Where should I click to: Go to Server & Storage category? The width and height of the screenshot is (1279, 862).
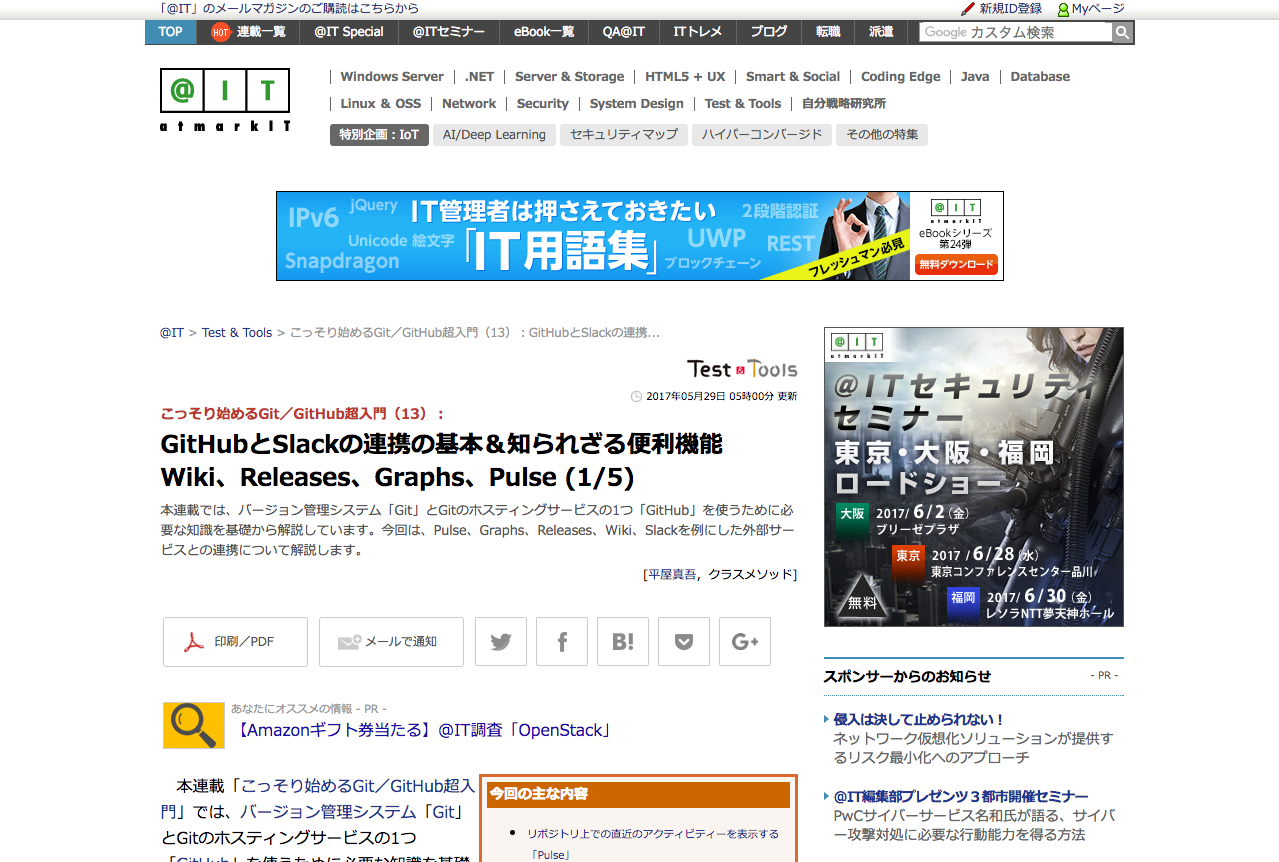[569, 76]
